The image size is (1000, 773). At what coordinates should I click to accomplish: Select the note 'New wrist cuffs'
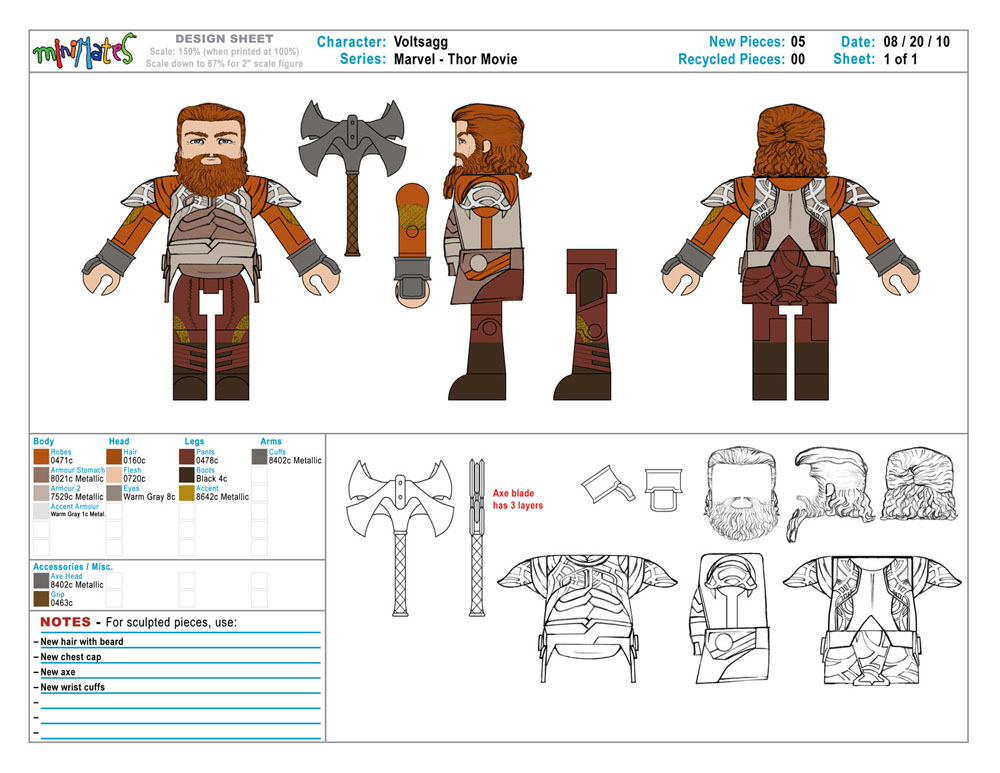72,688
